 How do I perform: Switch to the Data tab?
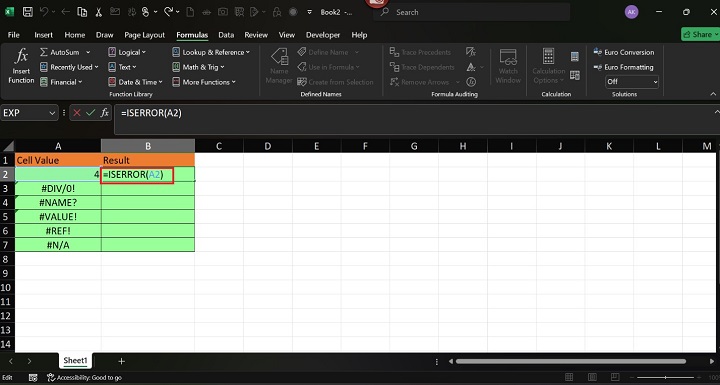point(226,35)
